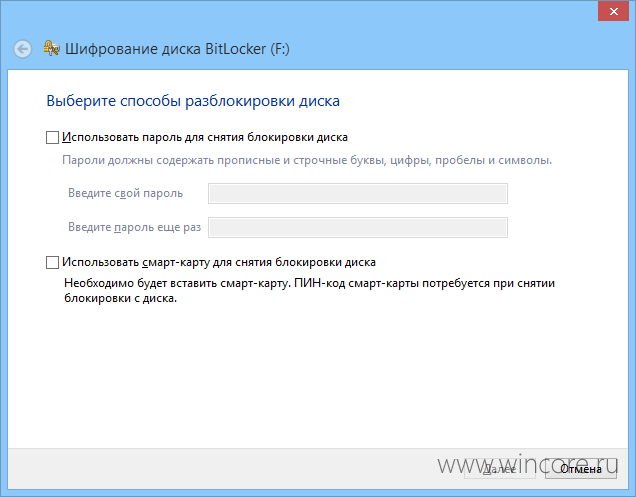Click the Отмена (Cancel) button

581,469
